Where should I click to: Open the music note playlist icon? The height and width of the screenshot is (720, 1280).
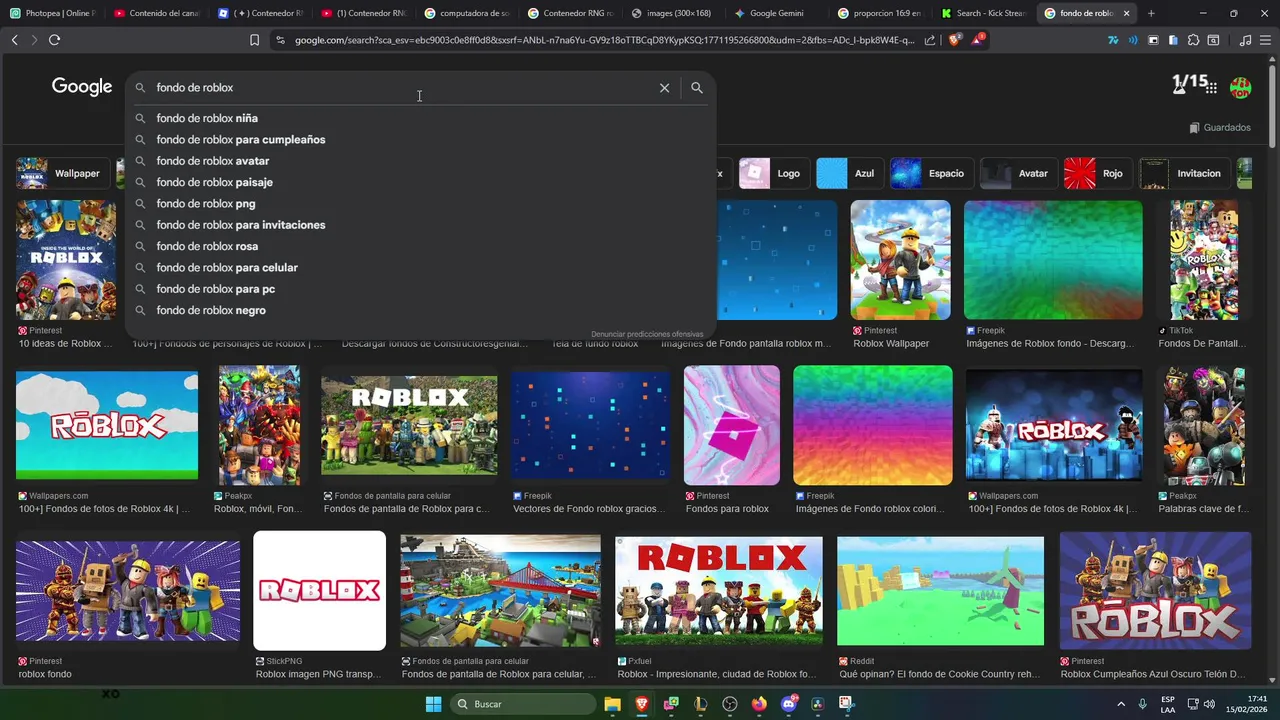[x=1245, y=40]
